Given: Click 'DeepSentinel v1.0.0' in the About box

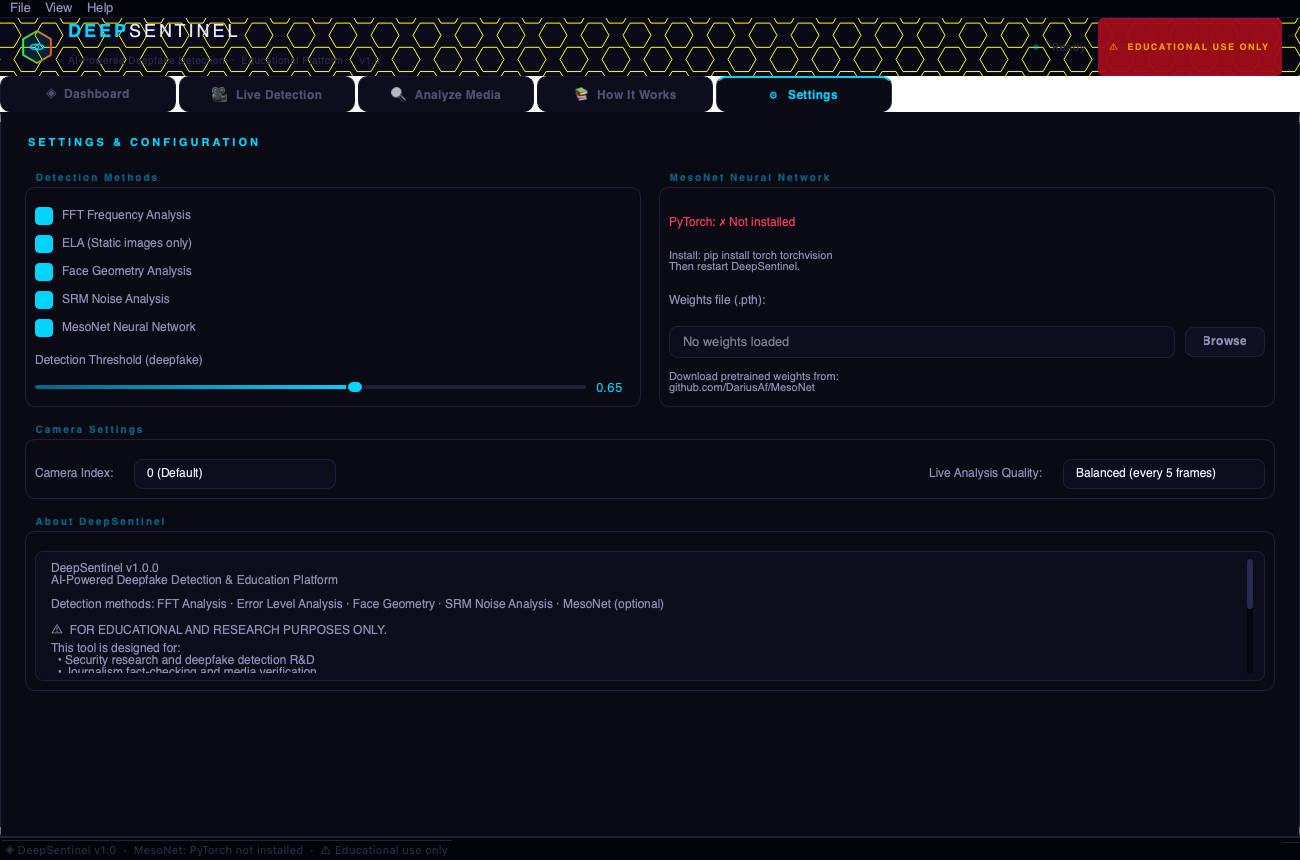Looking at the screenshot, I should (x=105, y=568).
